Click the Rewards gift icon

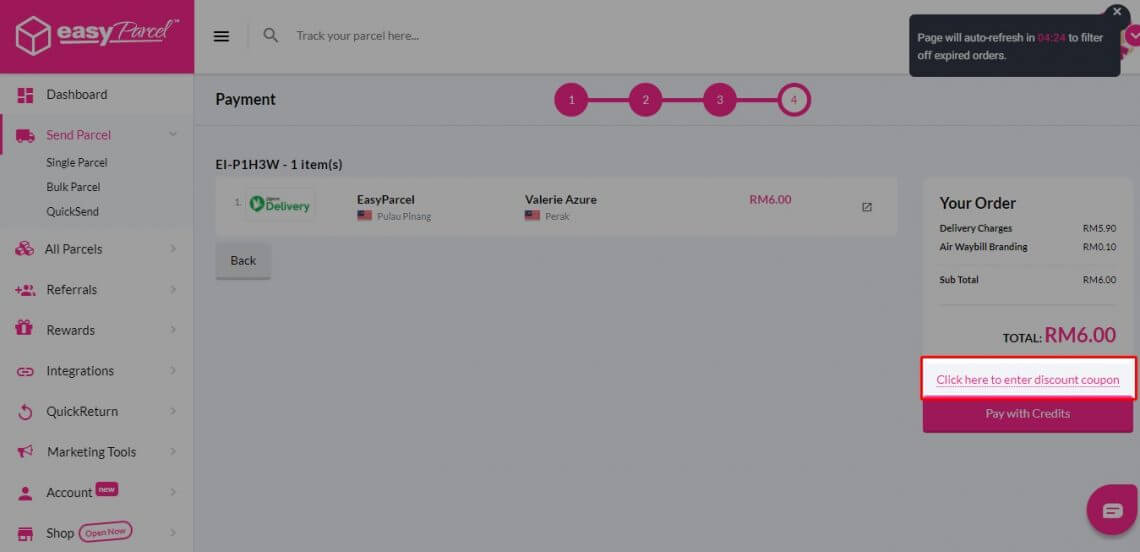(25, 329)
